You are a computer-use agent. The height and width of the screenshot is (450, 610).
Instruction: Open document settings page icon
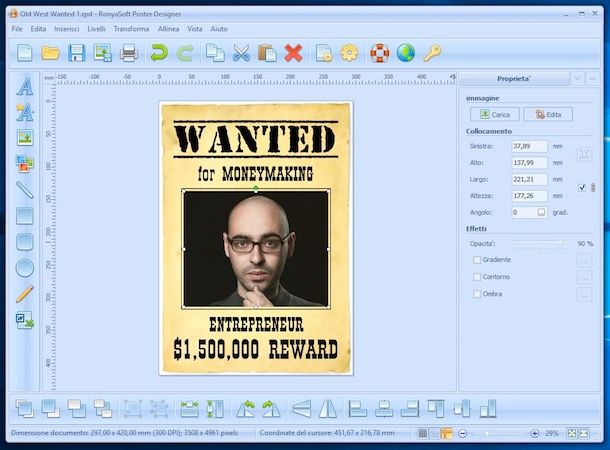click(x=323, y=53)
